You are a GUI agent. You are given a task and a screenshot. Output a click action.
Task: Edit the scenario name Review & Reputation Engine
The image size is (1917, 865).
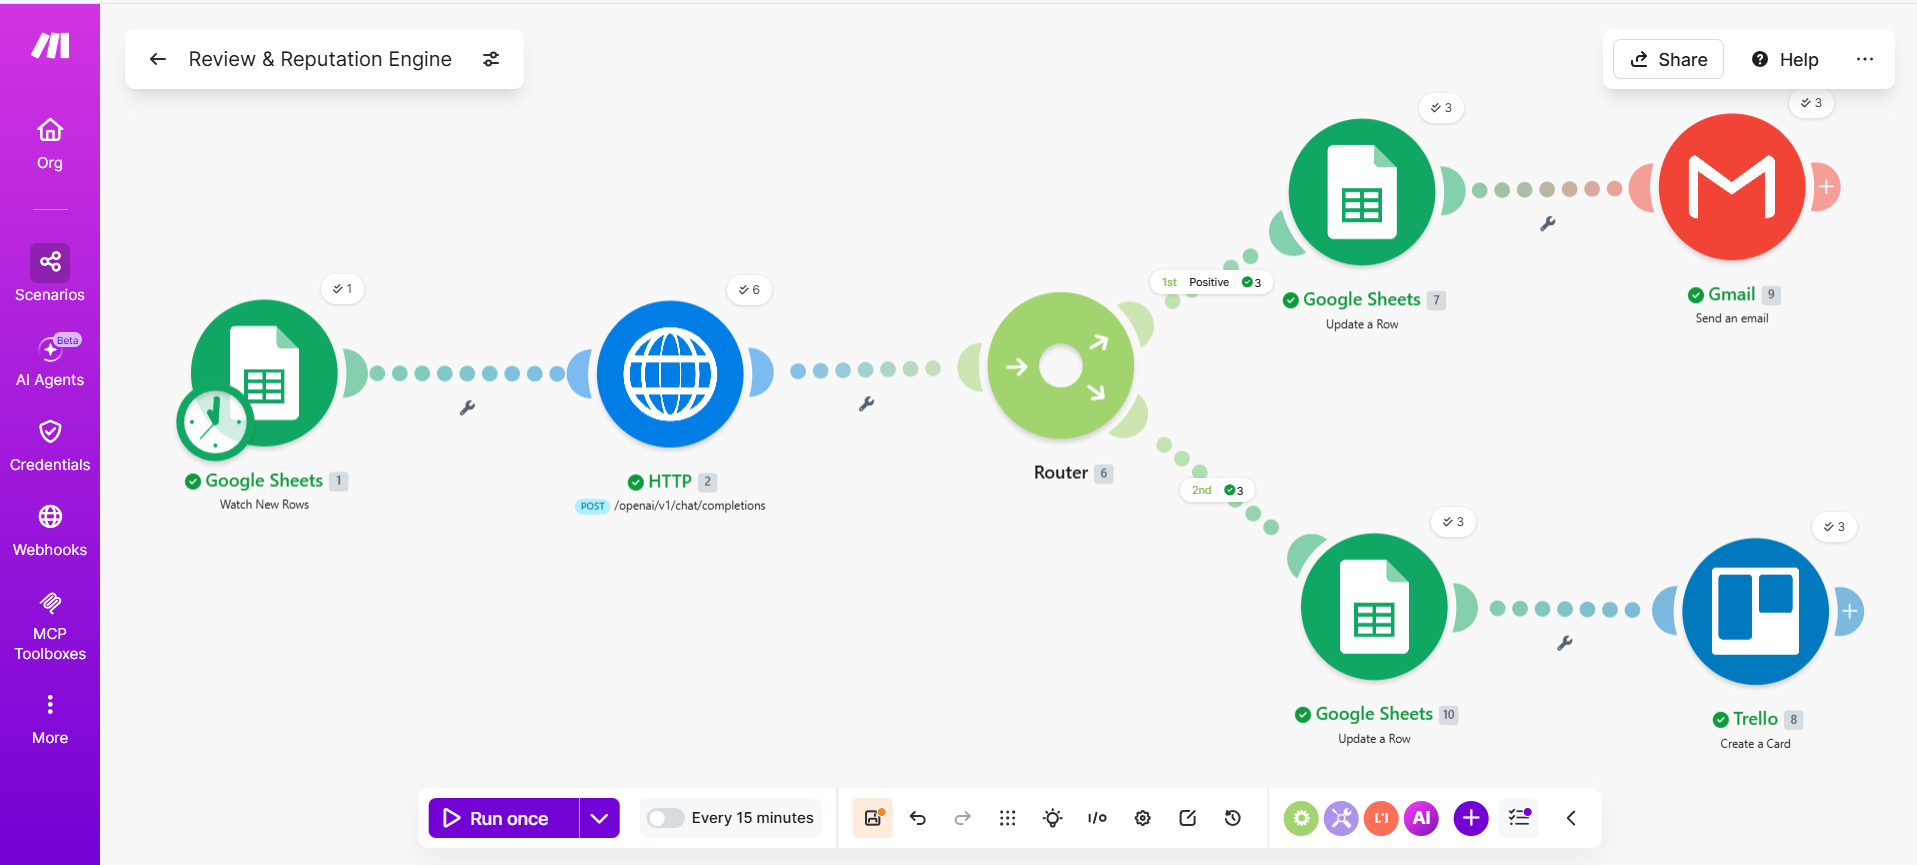point(320,59)
